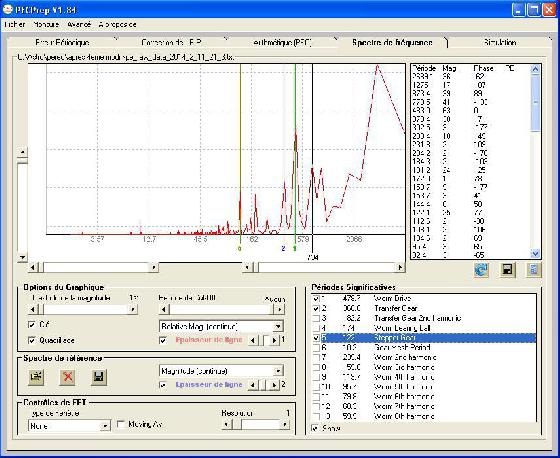Switch to the Erreur Périodique tab
560x458 pixels.
click(x=62, y=43)
